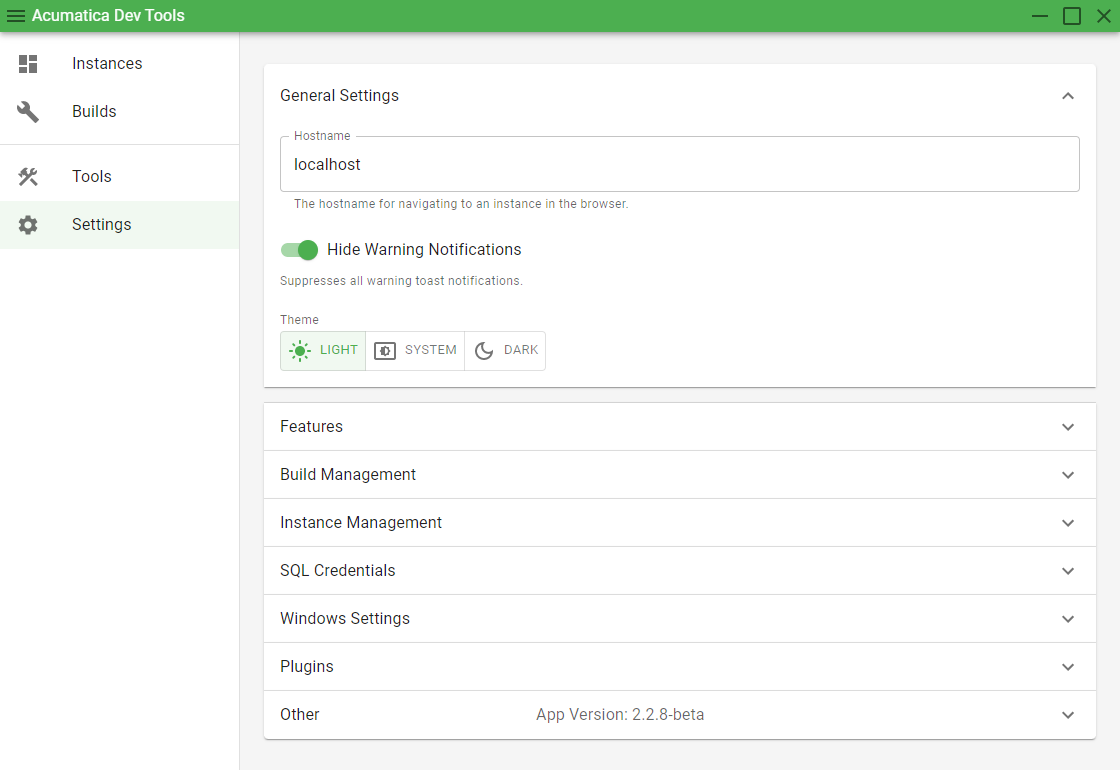The image size is (1120, 770).
Task: Open the hamburger navigation menu
Action: 16,16
